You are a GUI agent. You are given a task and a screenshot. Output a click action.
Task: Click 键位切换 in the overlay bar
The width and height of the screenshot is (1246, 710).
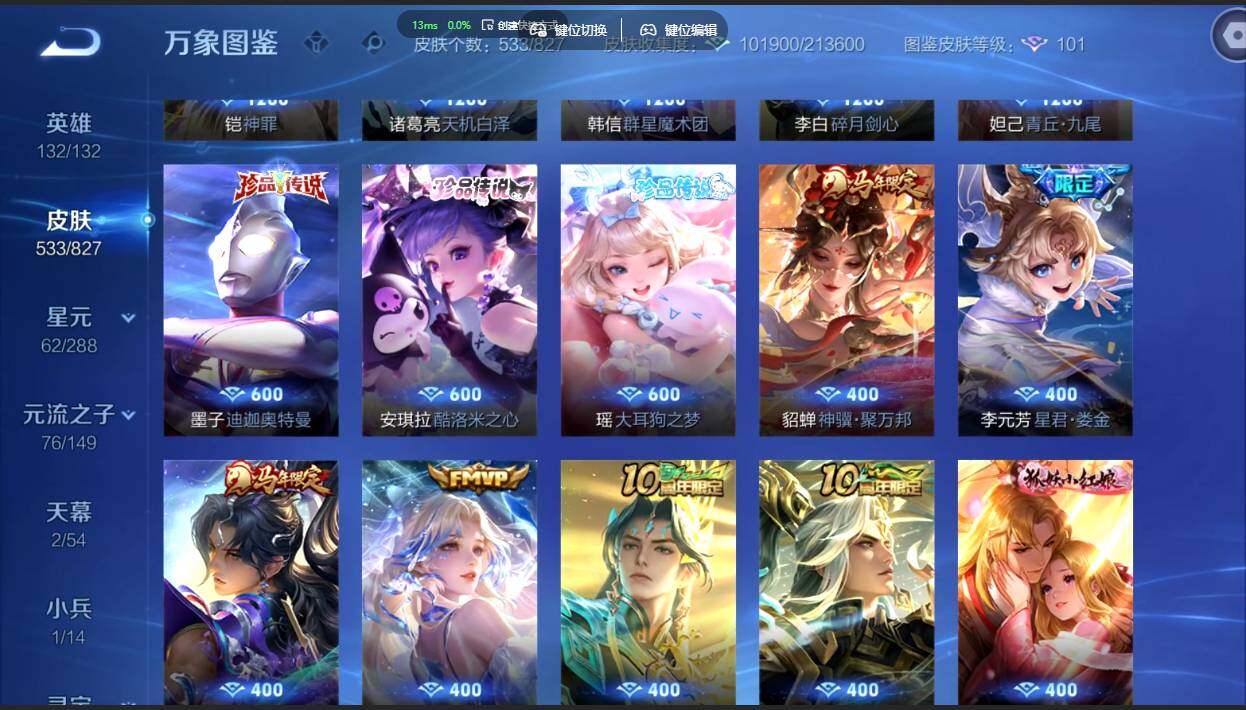point(580,30)
